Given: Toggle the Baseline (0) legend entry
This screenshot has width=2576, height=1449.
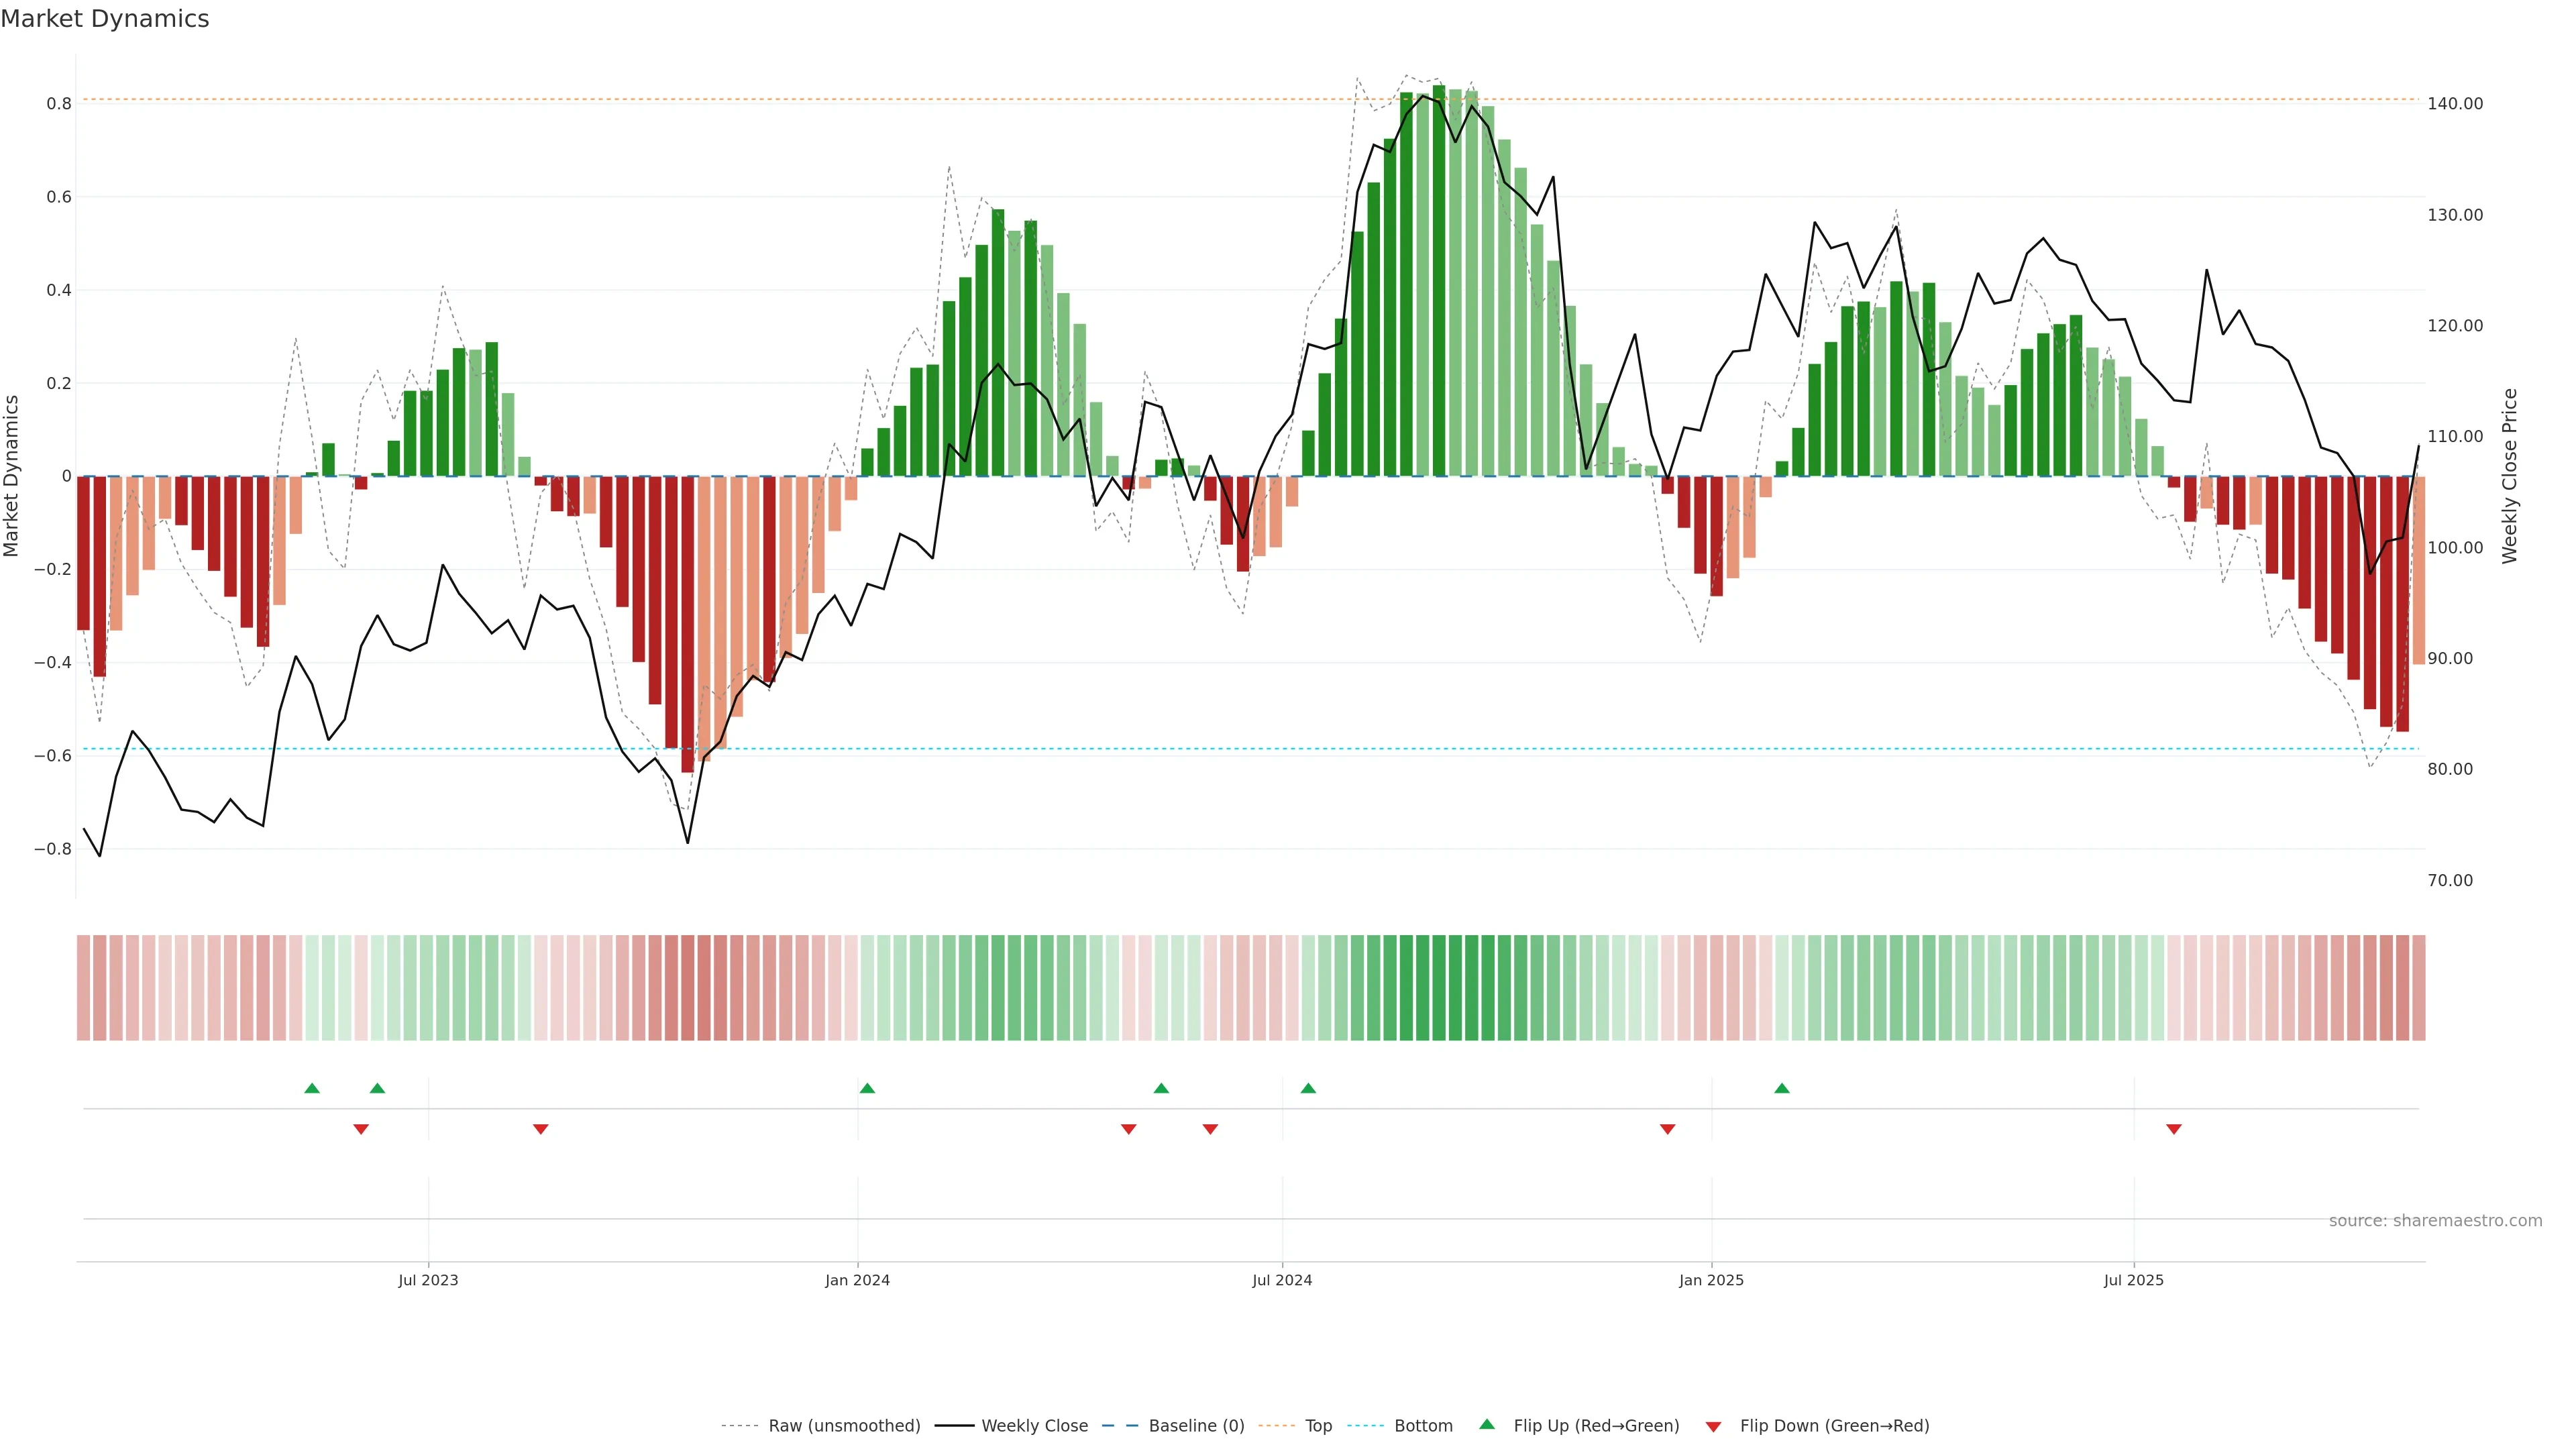Looking at the screenshot, I should click(1196, 1426).
